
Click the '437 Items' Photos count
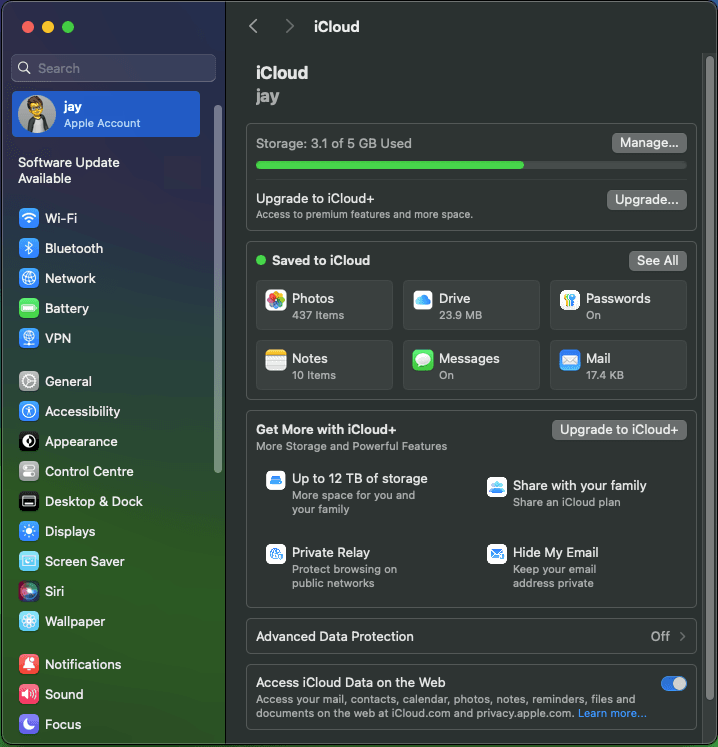pos(318,315)
